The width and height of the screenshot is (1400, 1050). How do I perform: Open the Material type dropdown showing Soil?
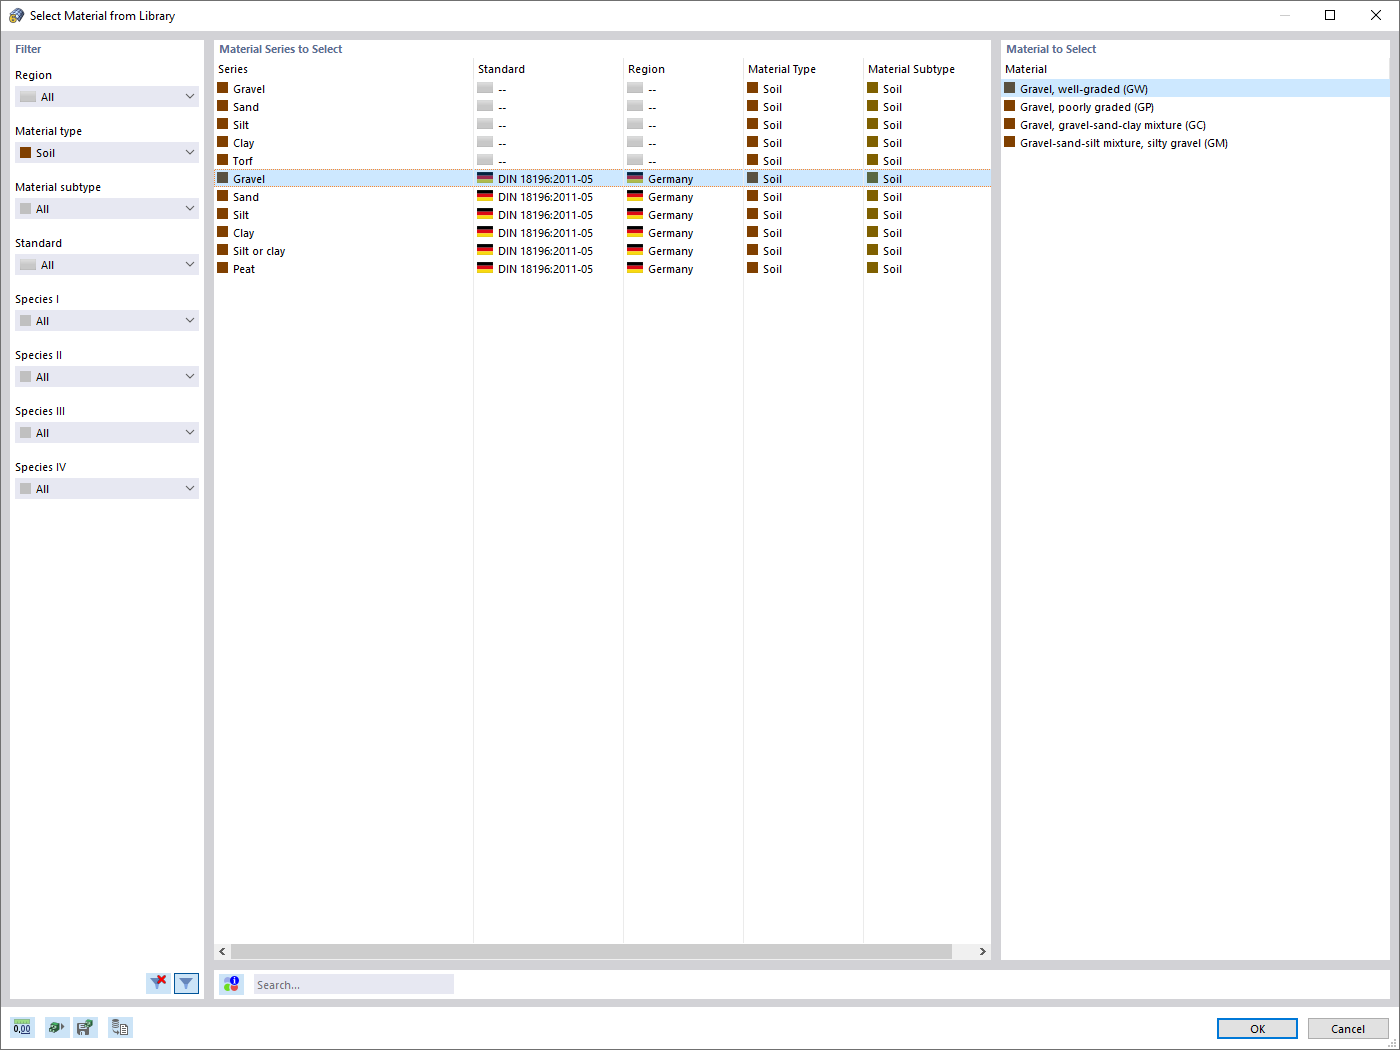[107, 153]
